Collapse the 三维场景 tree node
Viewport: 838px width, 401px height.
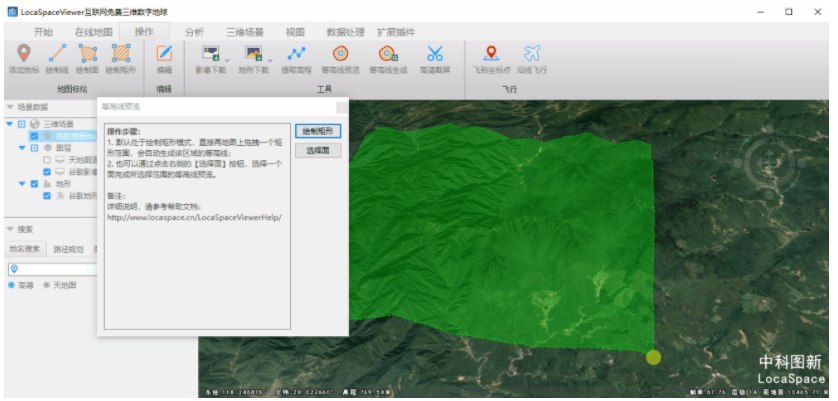point(9,124)
